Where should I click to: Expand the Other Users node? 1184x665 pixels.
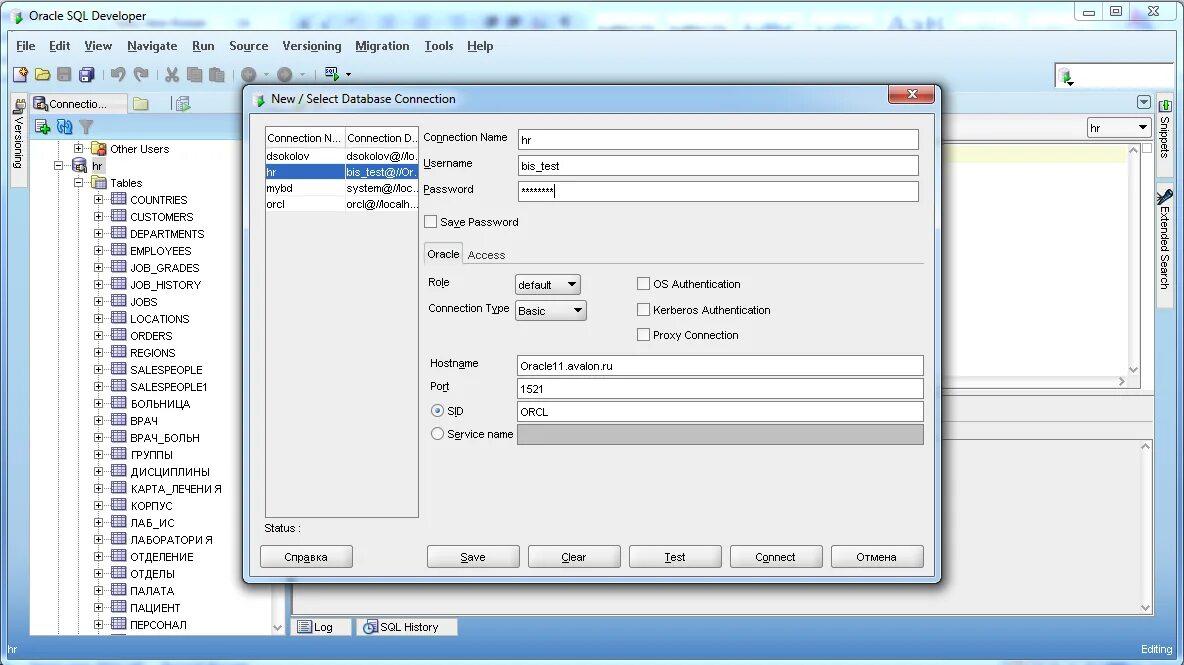78,149
